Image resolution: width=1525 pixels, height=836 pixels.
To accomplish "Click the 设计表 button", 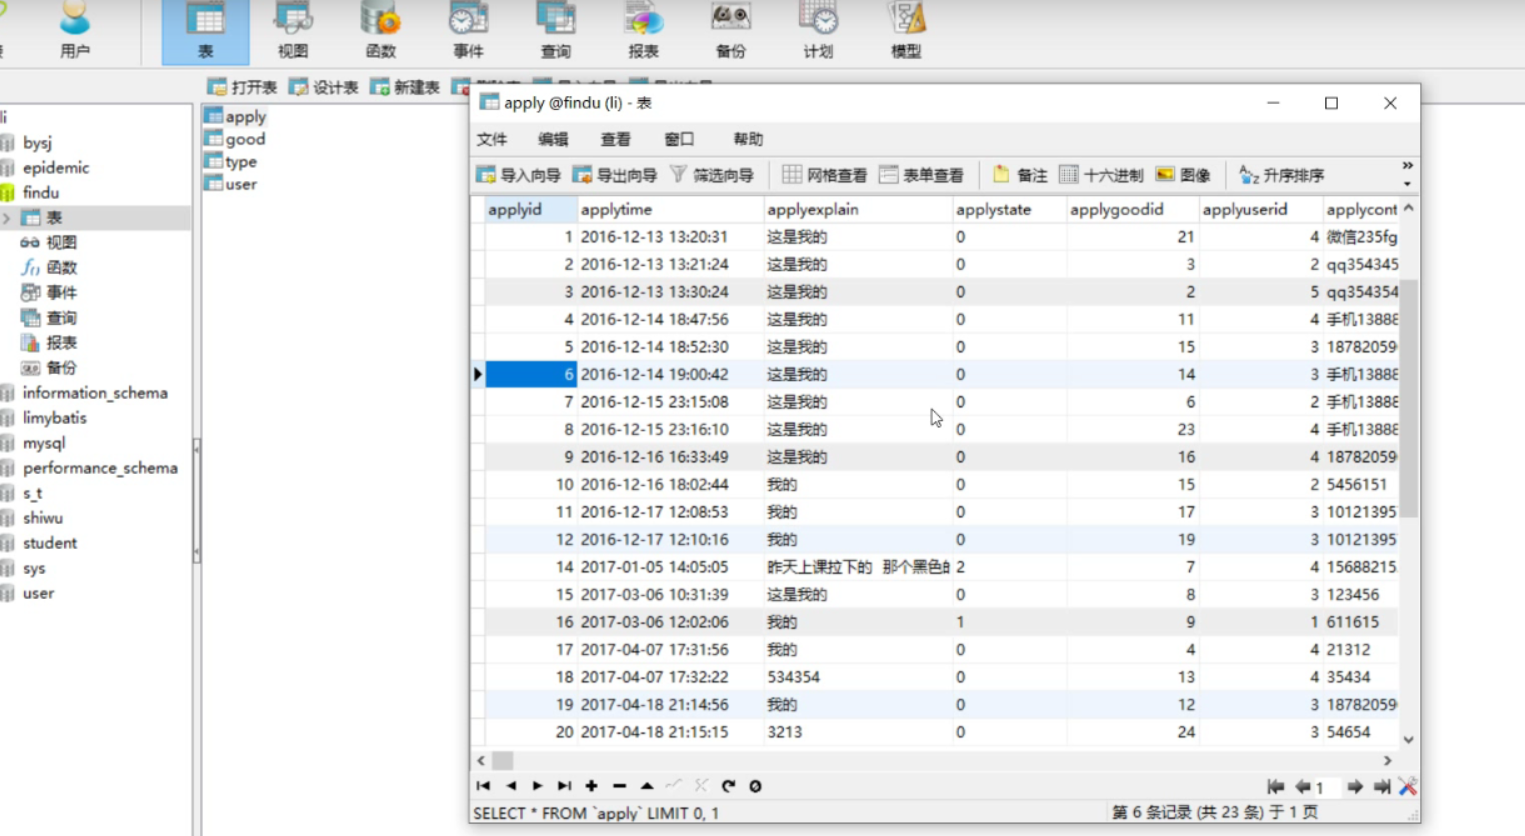I will [323, 88].
